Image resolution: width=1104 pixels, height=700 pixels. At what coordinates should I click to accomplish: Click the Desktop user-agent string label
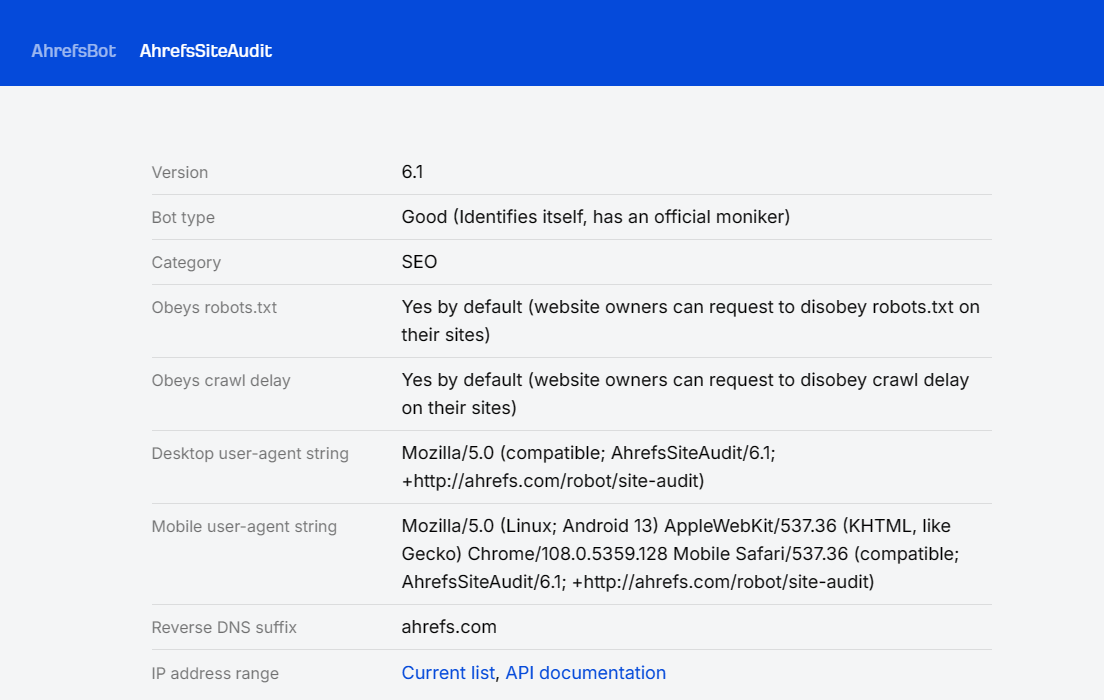pos(250,453)
